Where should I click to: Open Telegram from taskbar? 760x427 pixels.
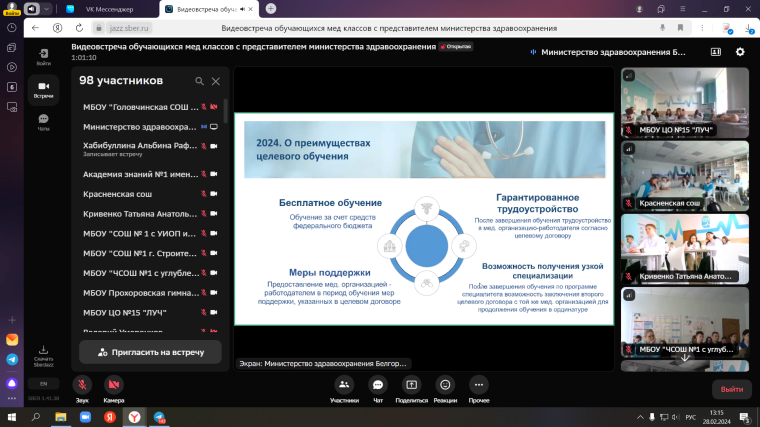[x=159, y=417]
